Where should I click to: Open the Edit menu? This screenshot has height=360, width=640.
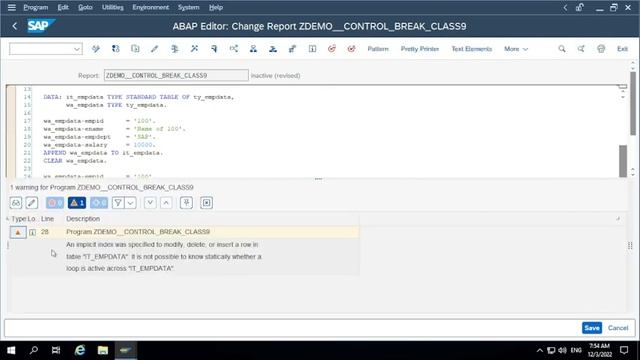pos(63,7)
